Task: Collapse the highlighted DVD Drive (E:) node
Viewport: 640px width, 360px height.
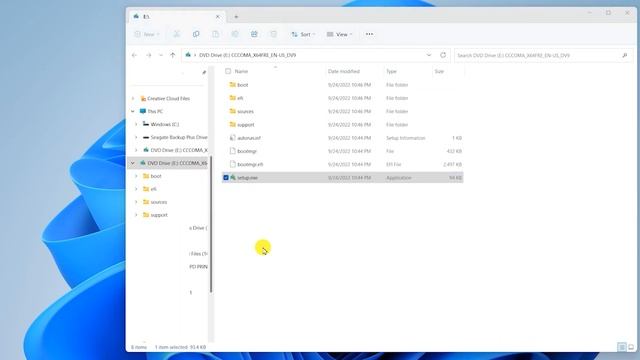Action: pos(133,163)
